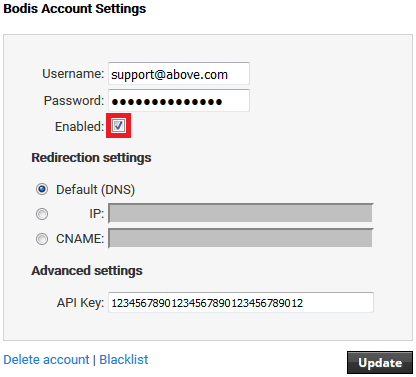Viewport: 416px width, 377px height.
Task: Click the API Key input field
Action: (241, 302)
